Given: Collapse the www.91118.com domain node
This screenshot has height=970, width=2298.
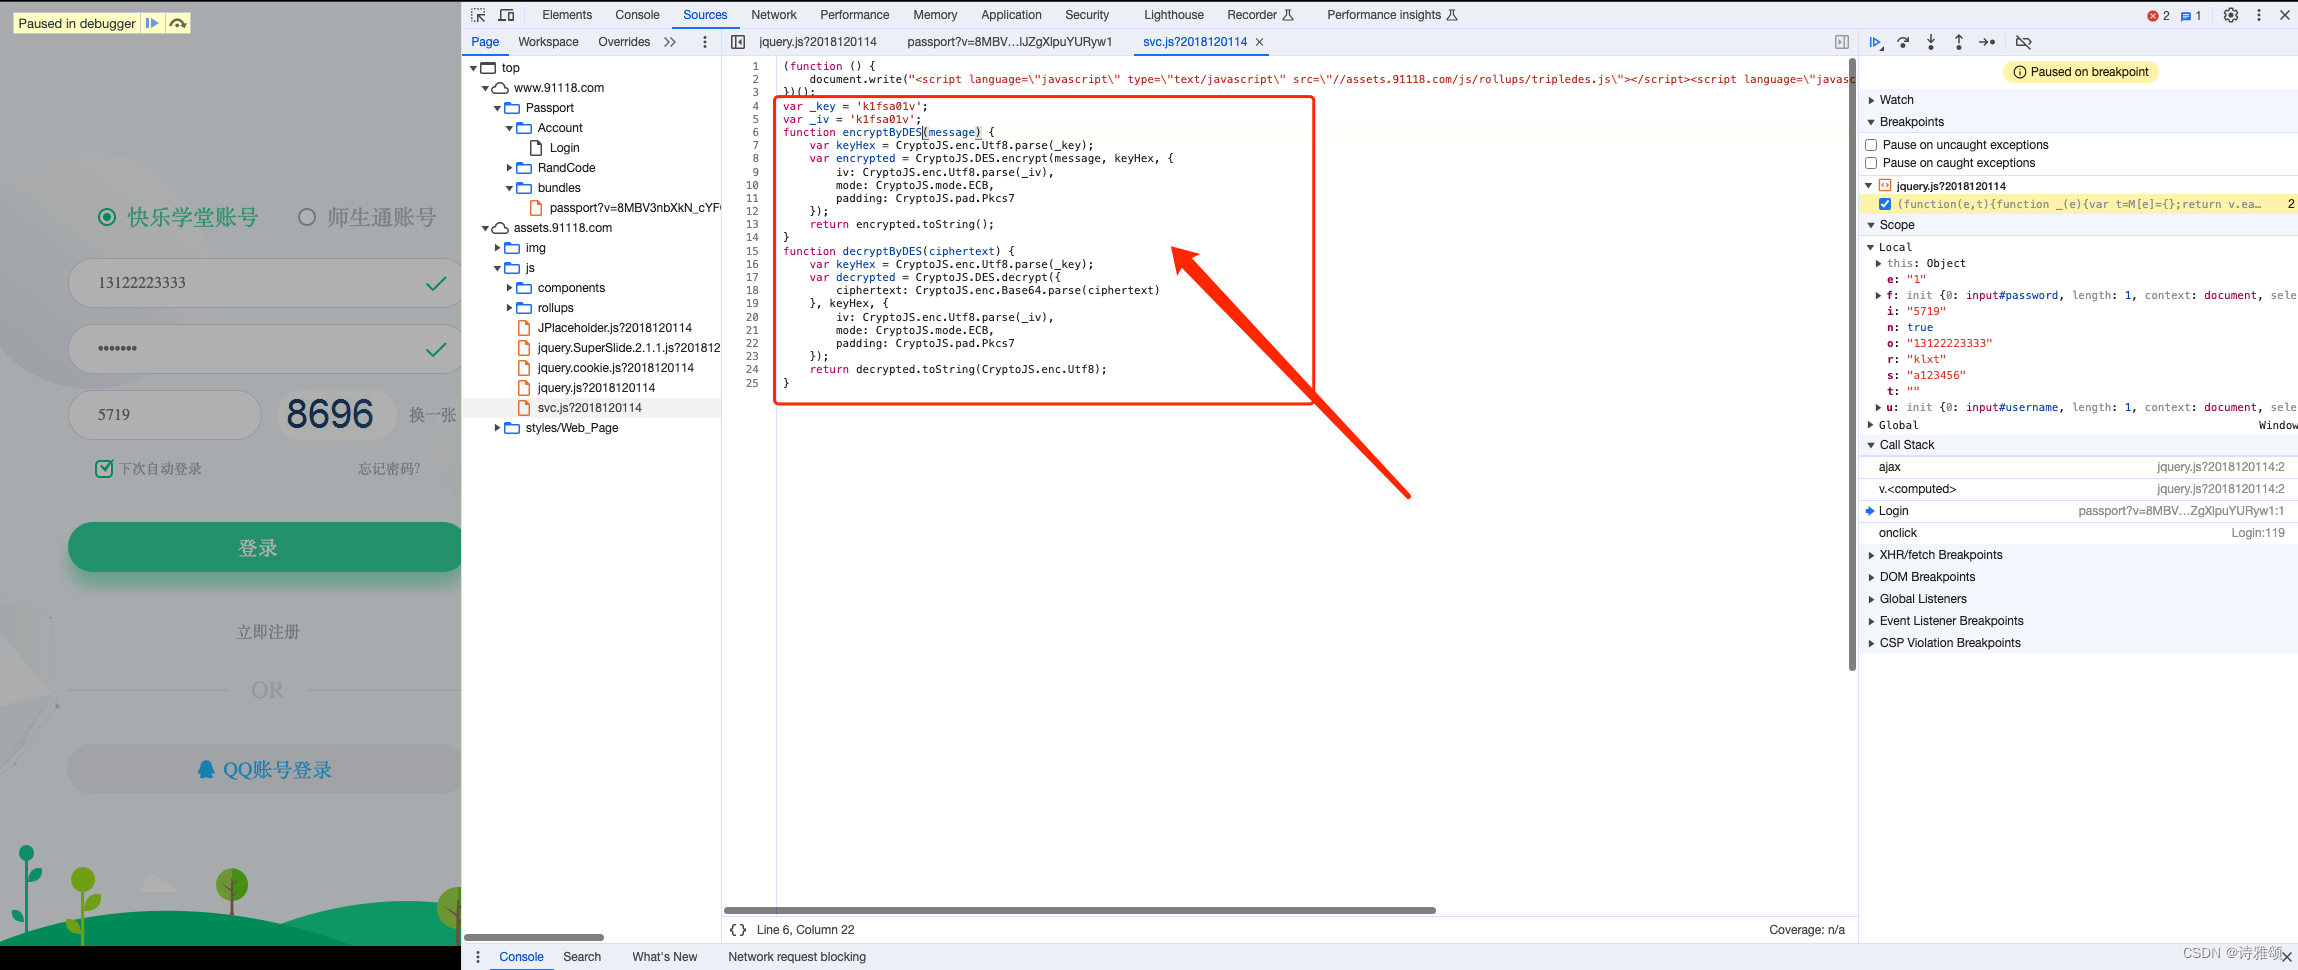Looking at the screenshot, I should point(486,88).
